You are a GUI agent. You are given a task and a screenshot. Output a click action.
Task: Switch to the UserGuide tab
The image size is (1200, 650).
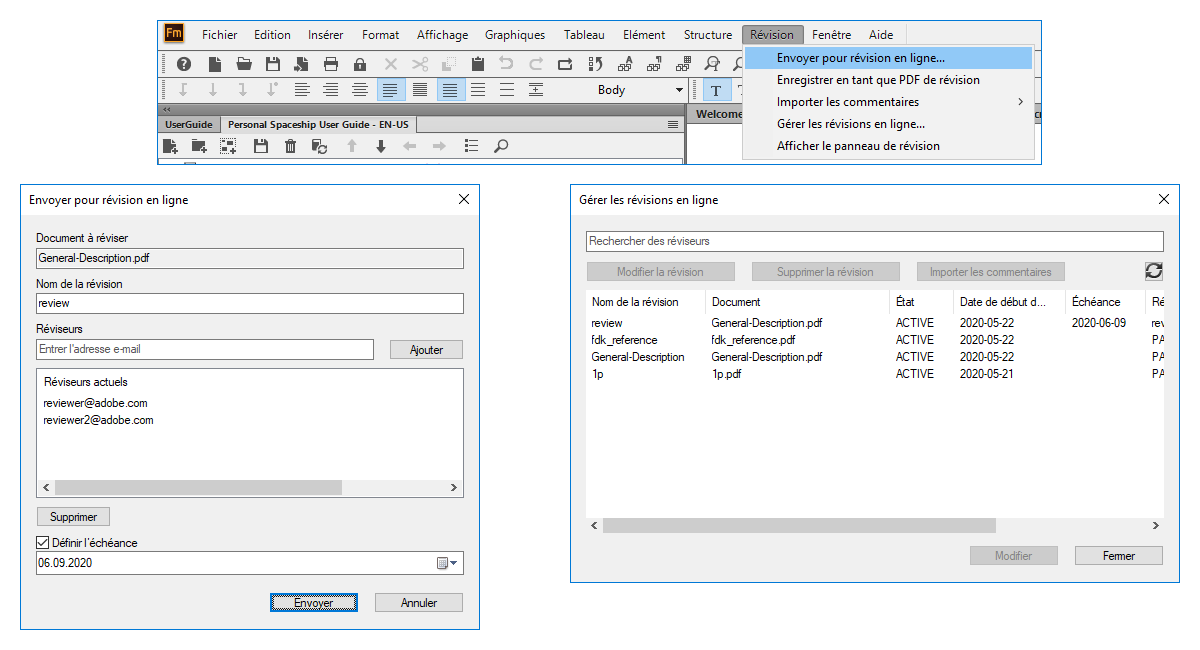(188, 125)
